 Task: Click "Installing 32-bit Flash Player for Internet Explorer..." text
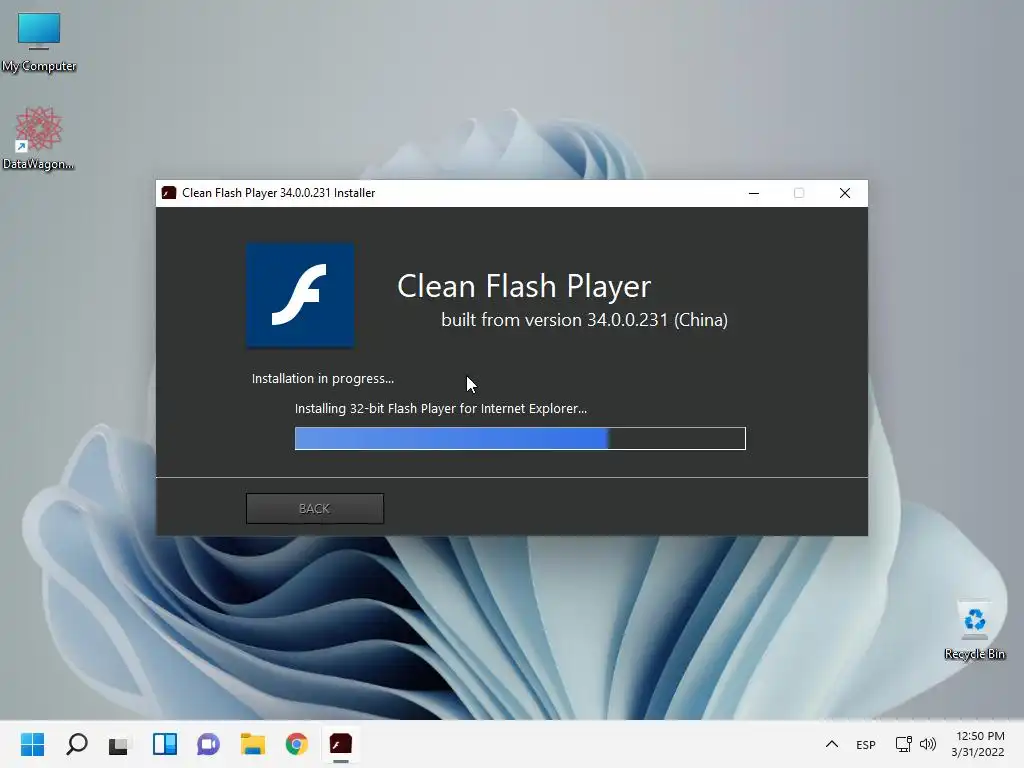pos(441,409)
